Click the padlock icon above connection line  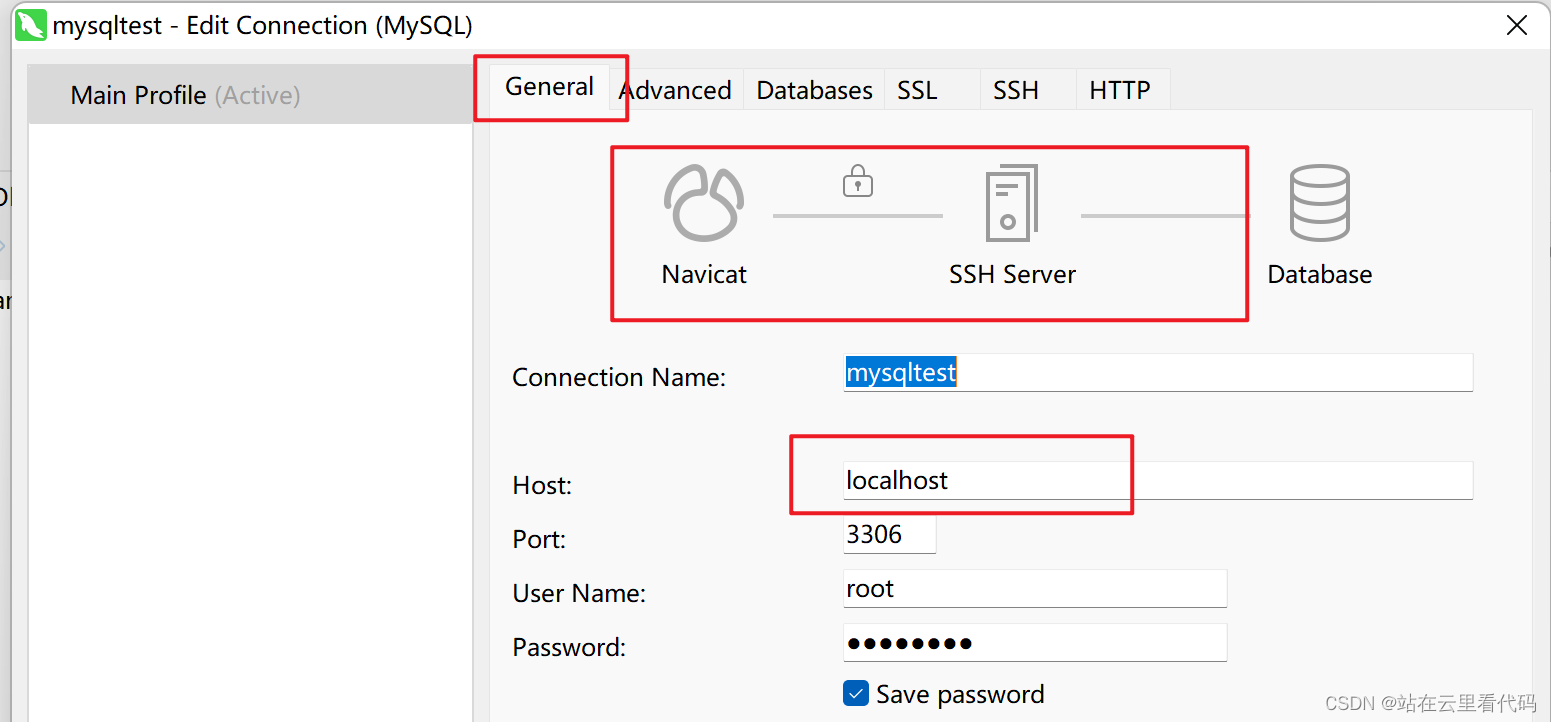(x=858, y=181)
